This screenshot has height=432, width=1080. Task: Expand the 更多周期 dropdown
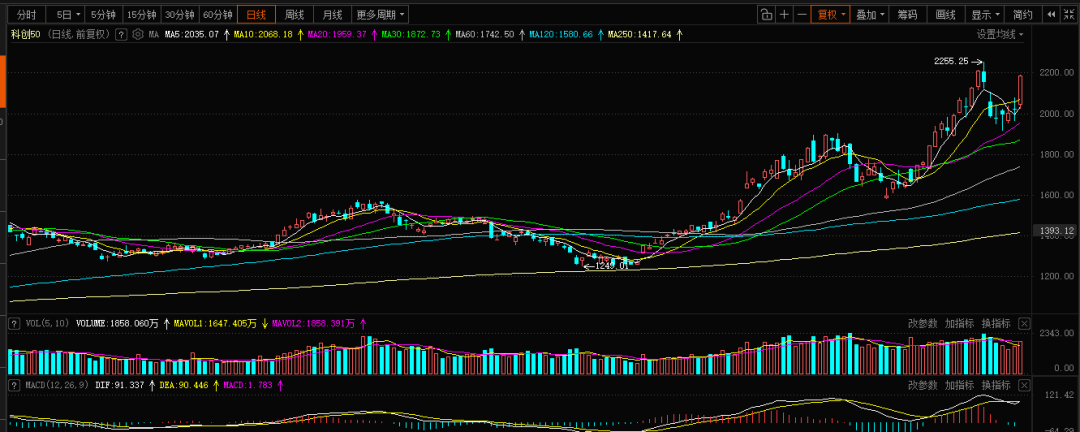tap(381, 14)
